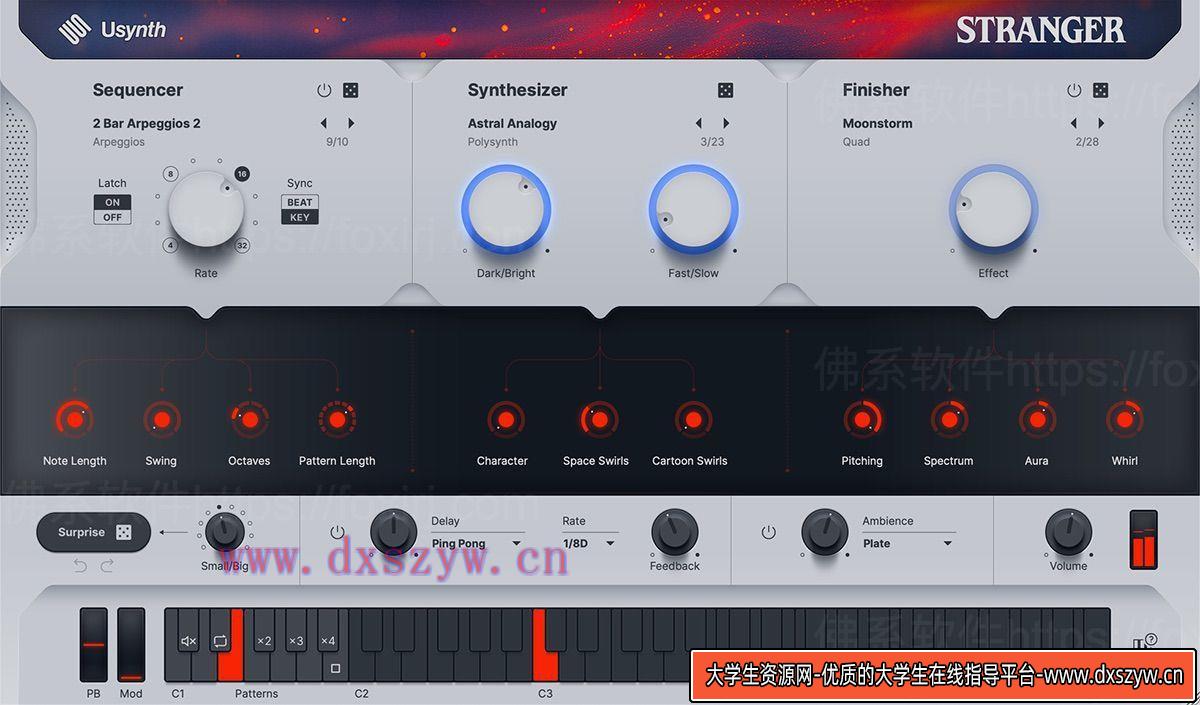Click the redo arrow below Surprise
Viewport: 1200px width, 705px height.
pos(107,566)
